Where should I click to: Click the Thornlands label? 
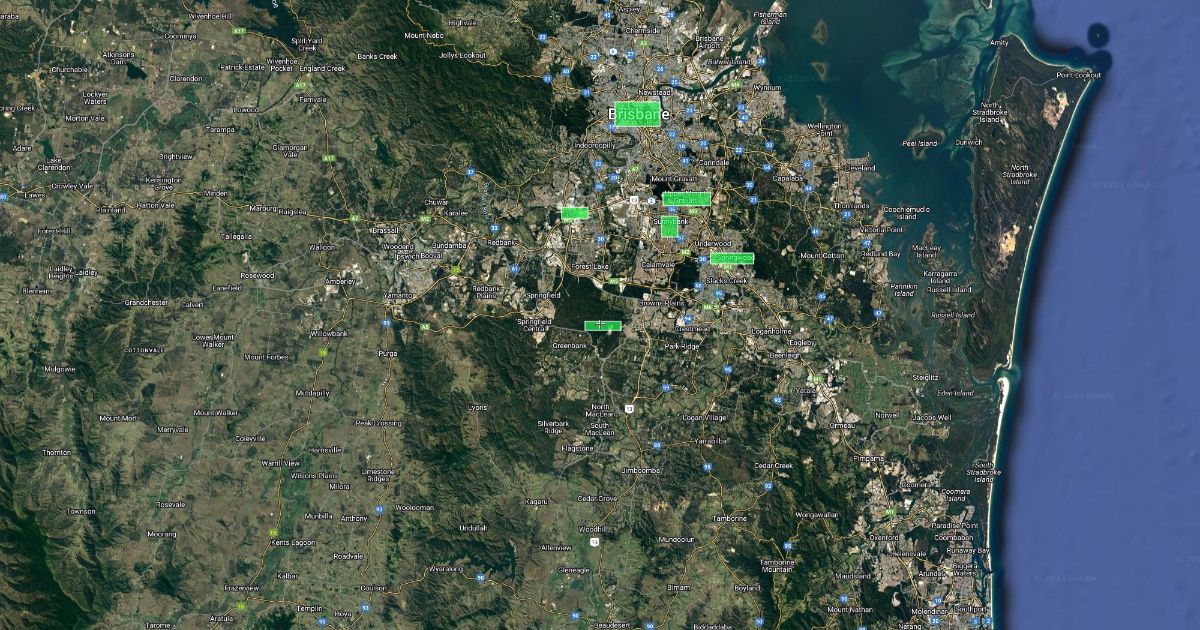851,206
